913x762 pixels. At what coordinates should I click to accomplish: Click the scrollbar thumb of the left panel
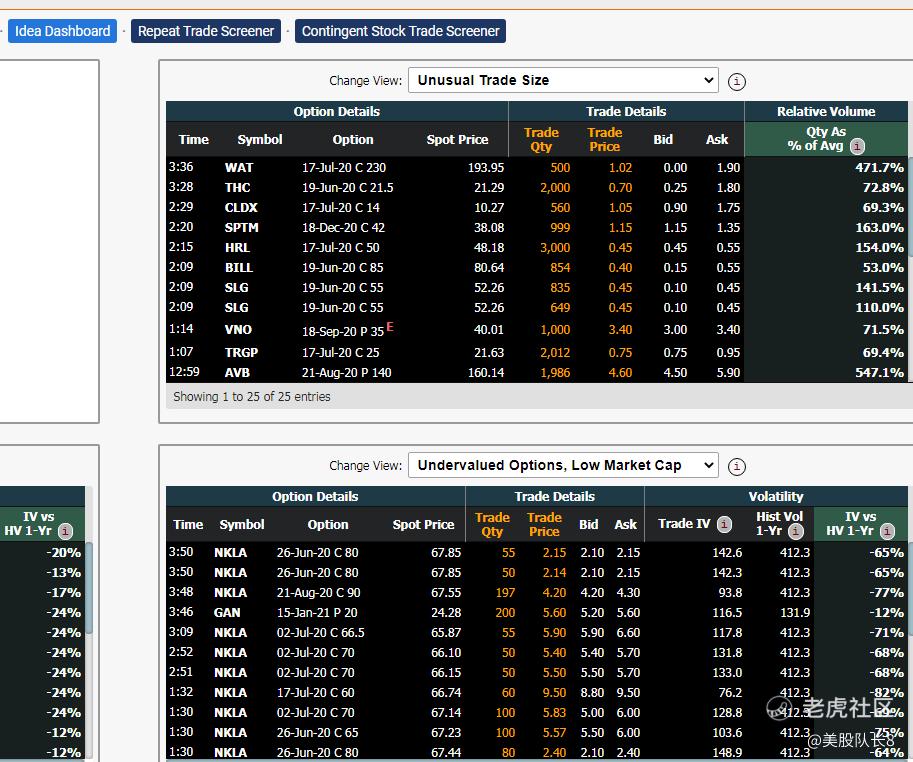89,587
